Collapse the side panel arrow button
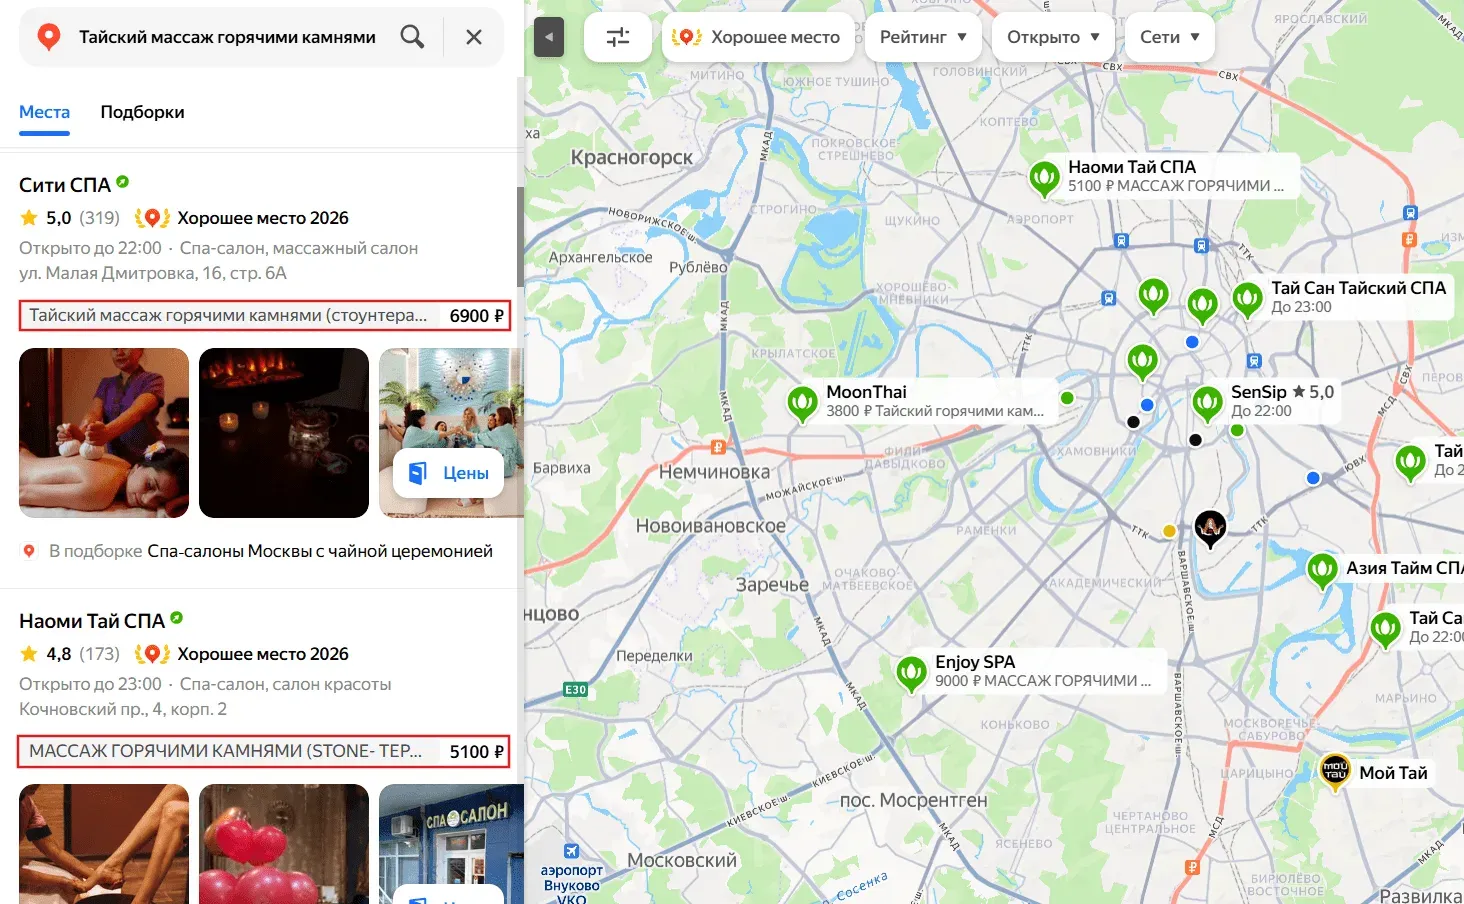The width and height of the screenshot is (1464, 904). click(548, 38)
